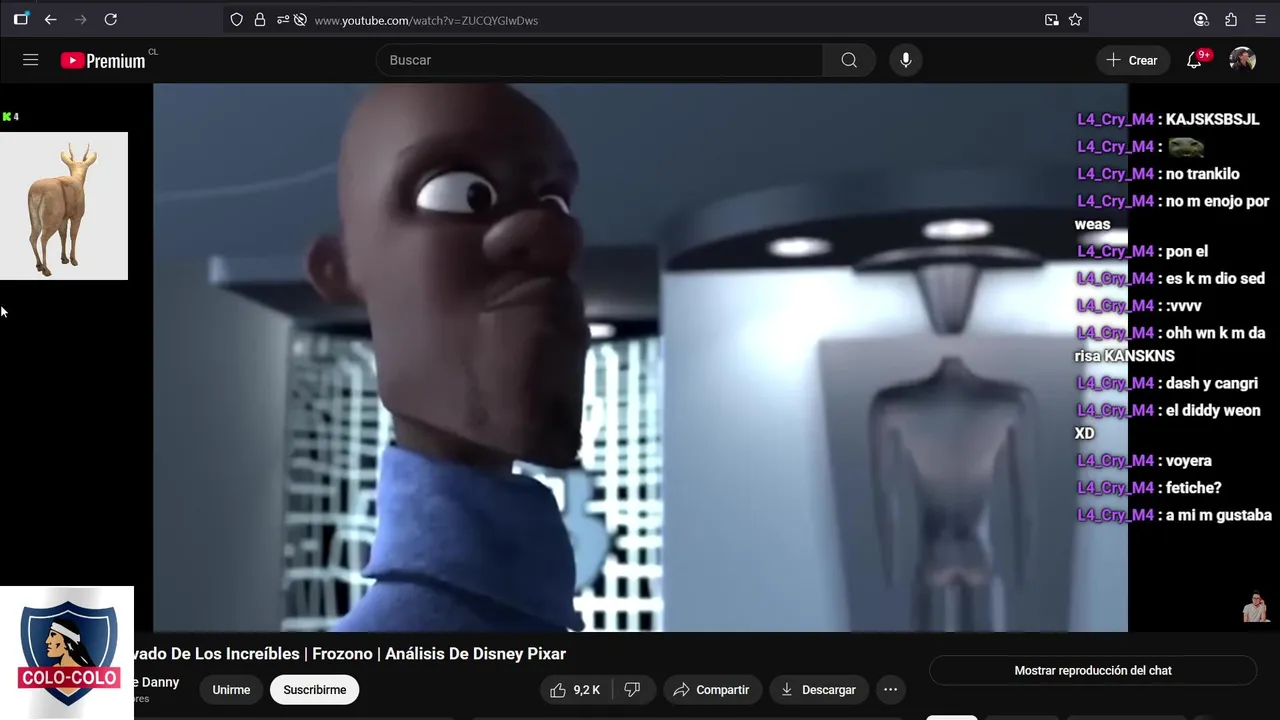1280x720 pixels.
Task: Open the YouTube profile avatar menu
Action: click(x=1242, y=60)
